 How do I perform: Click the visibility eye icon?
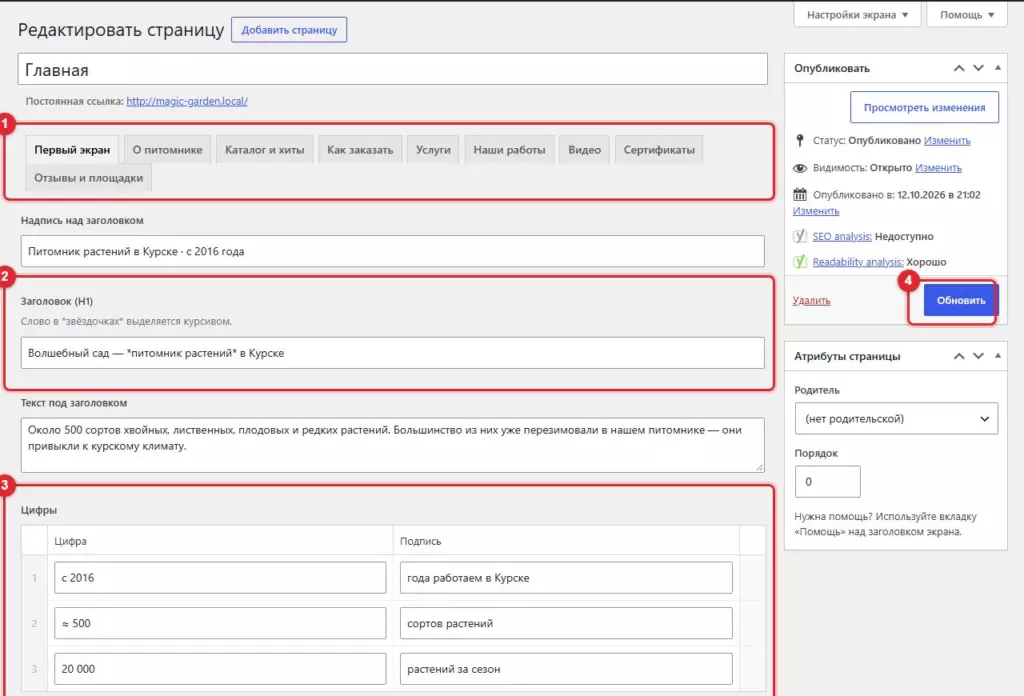click(x=799, y=168)
